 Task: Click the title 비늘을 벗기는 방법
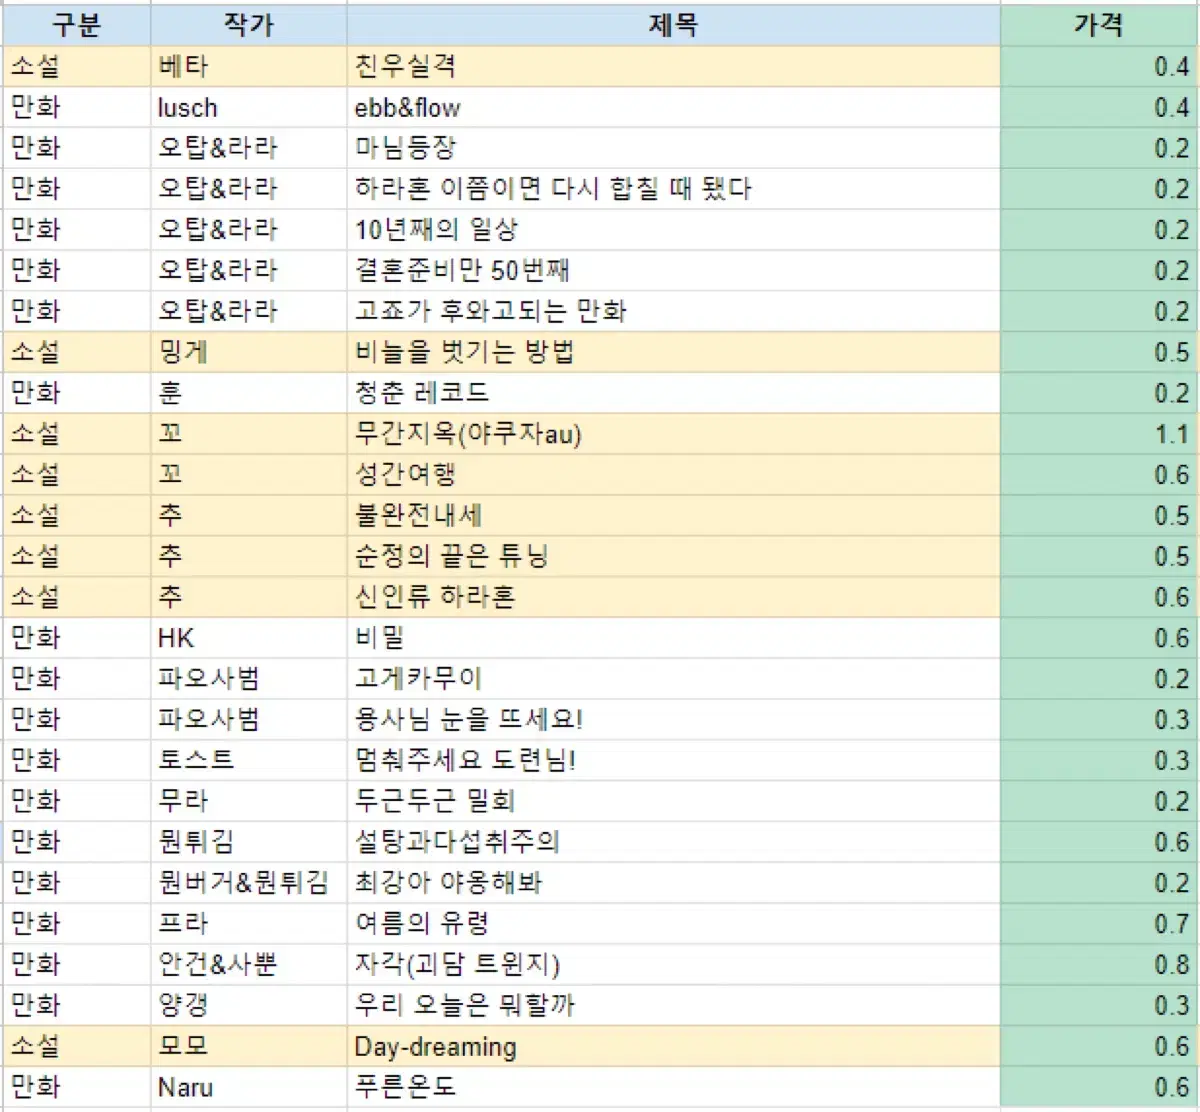click(464, 352)
